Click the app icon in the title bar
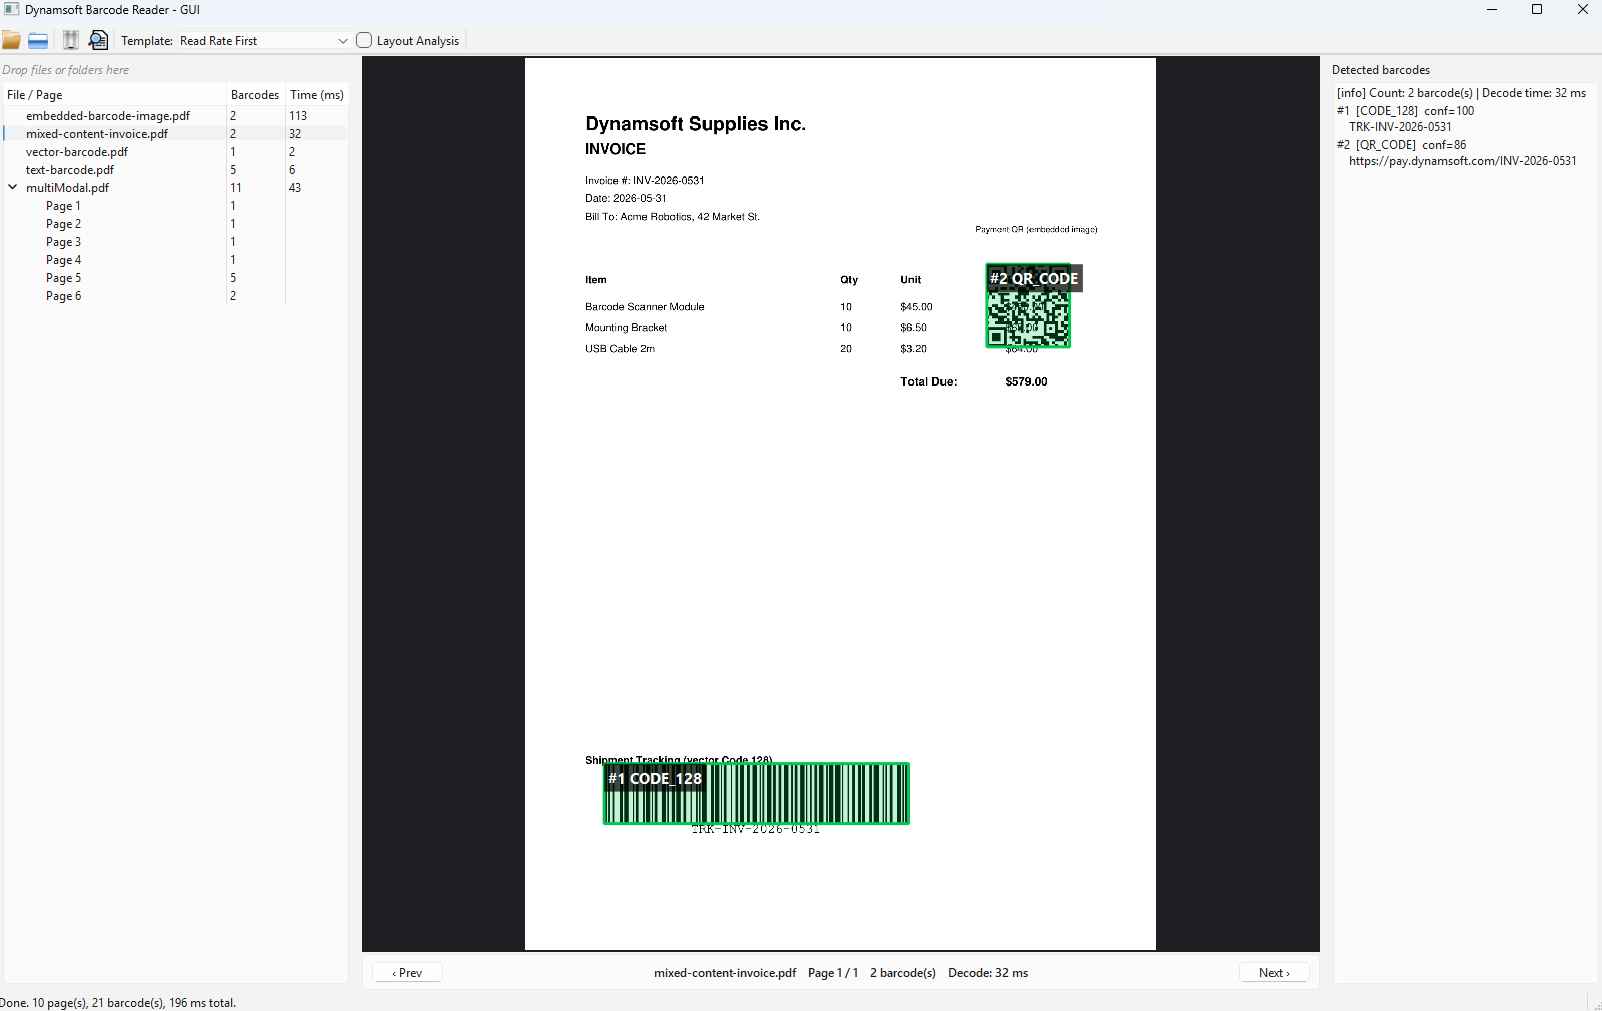This screenshot has width=1602, height=1011. tap(12, 10)
